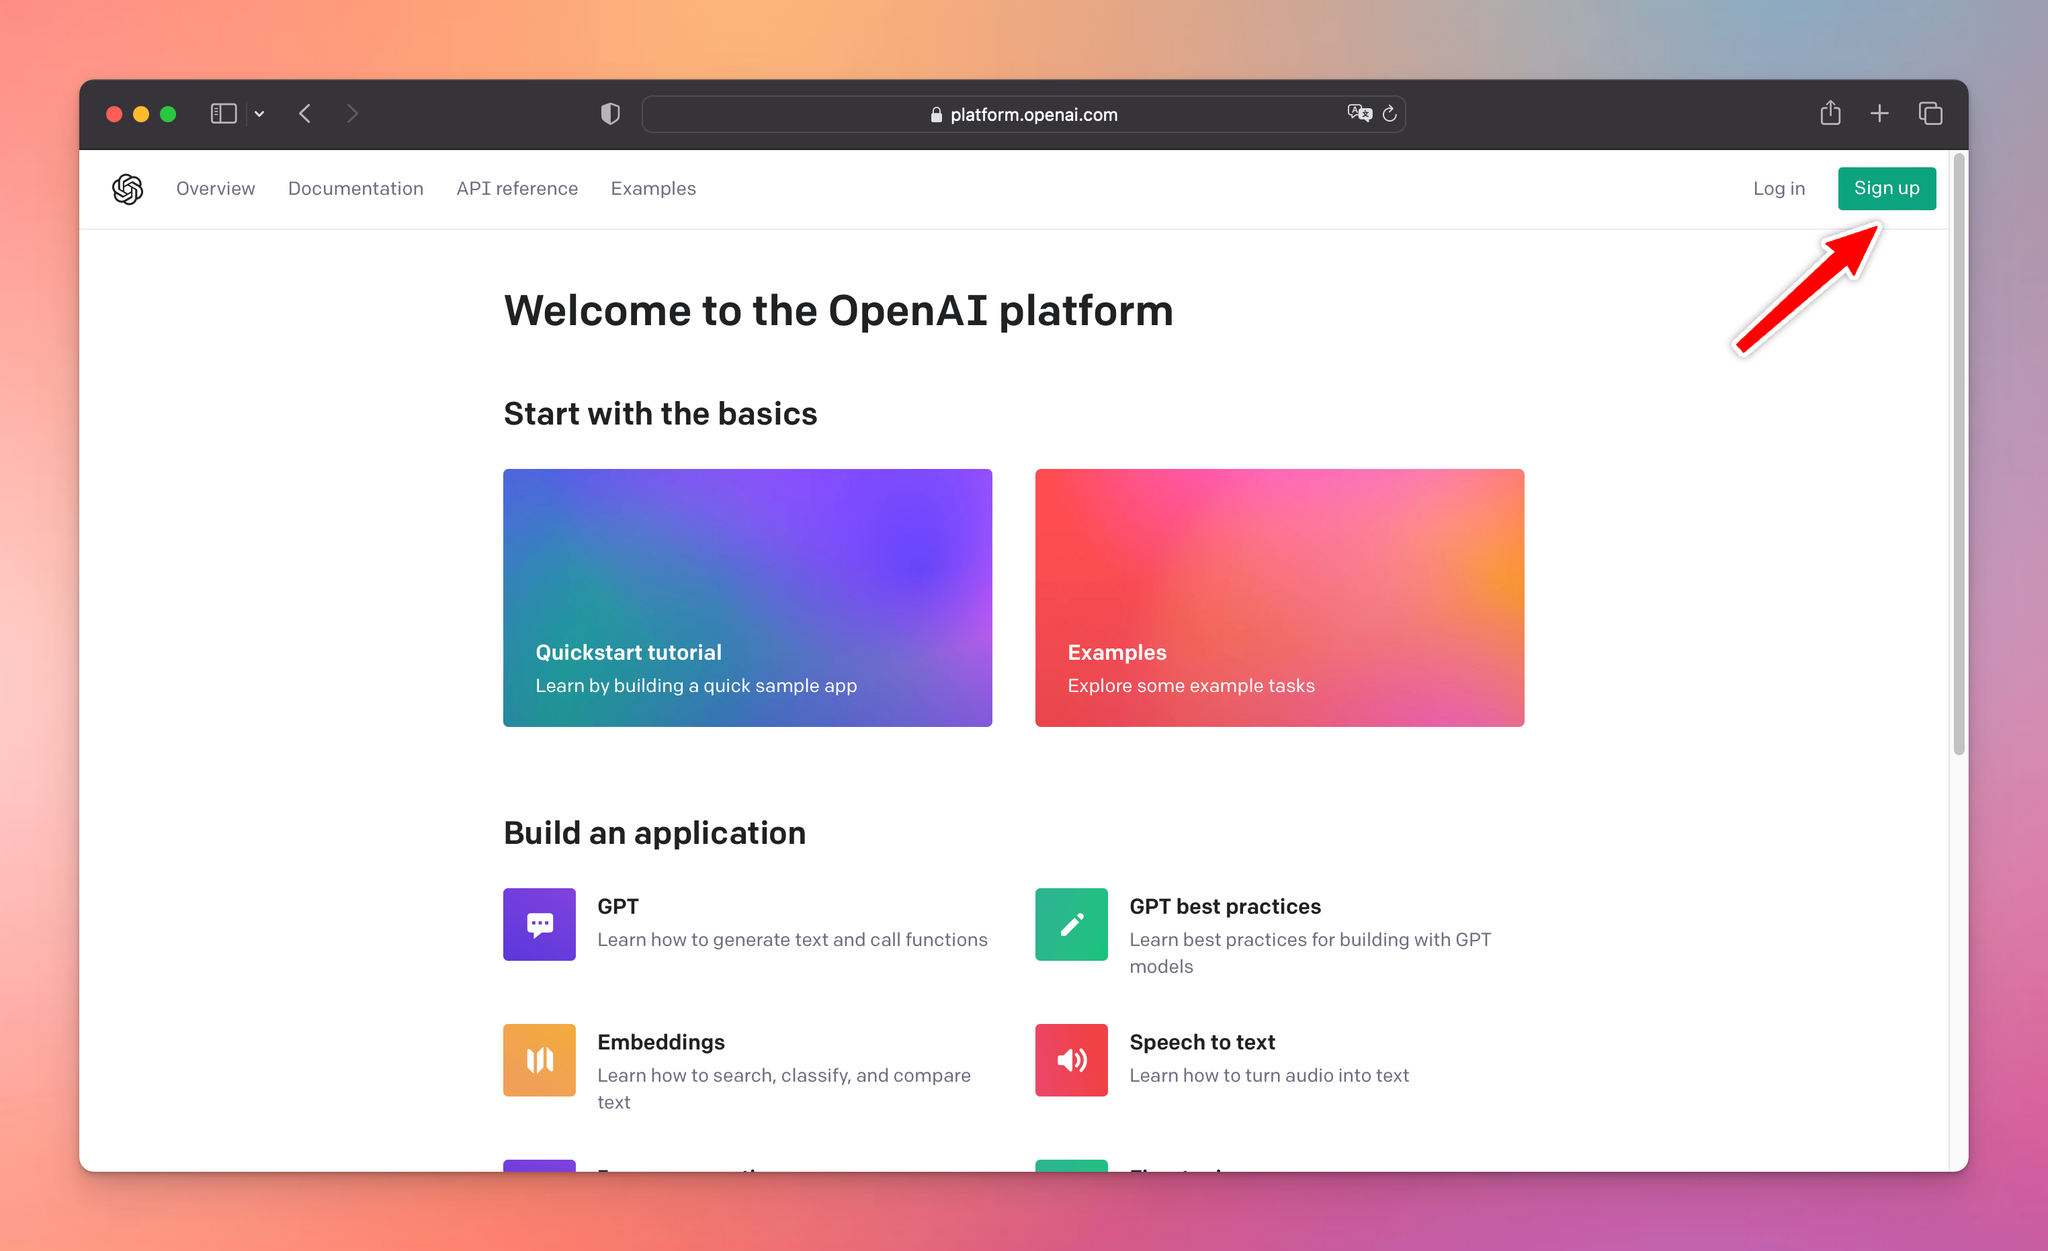This screenshot has height=1251, width=2048.
Task: Expand the chevron next to the sidebar button
Action: point(259,113)
